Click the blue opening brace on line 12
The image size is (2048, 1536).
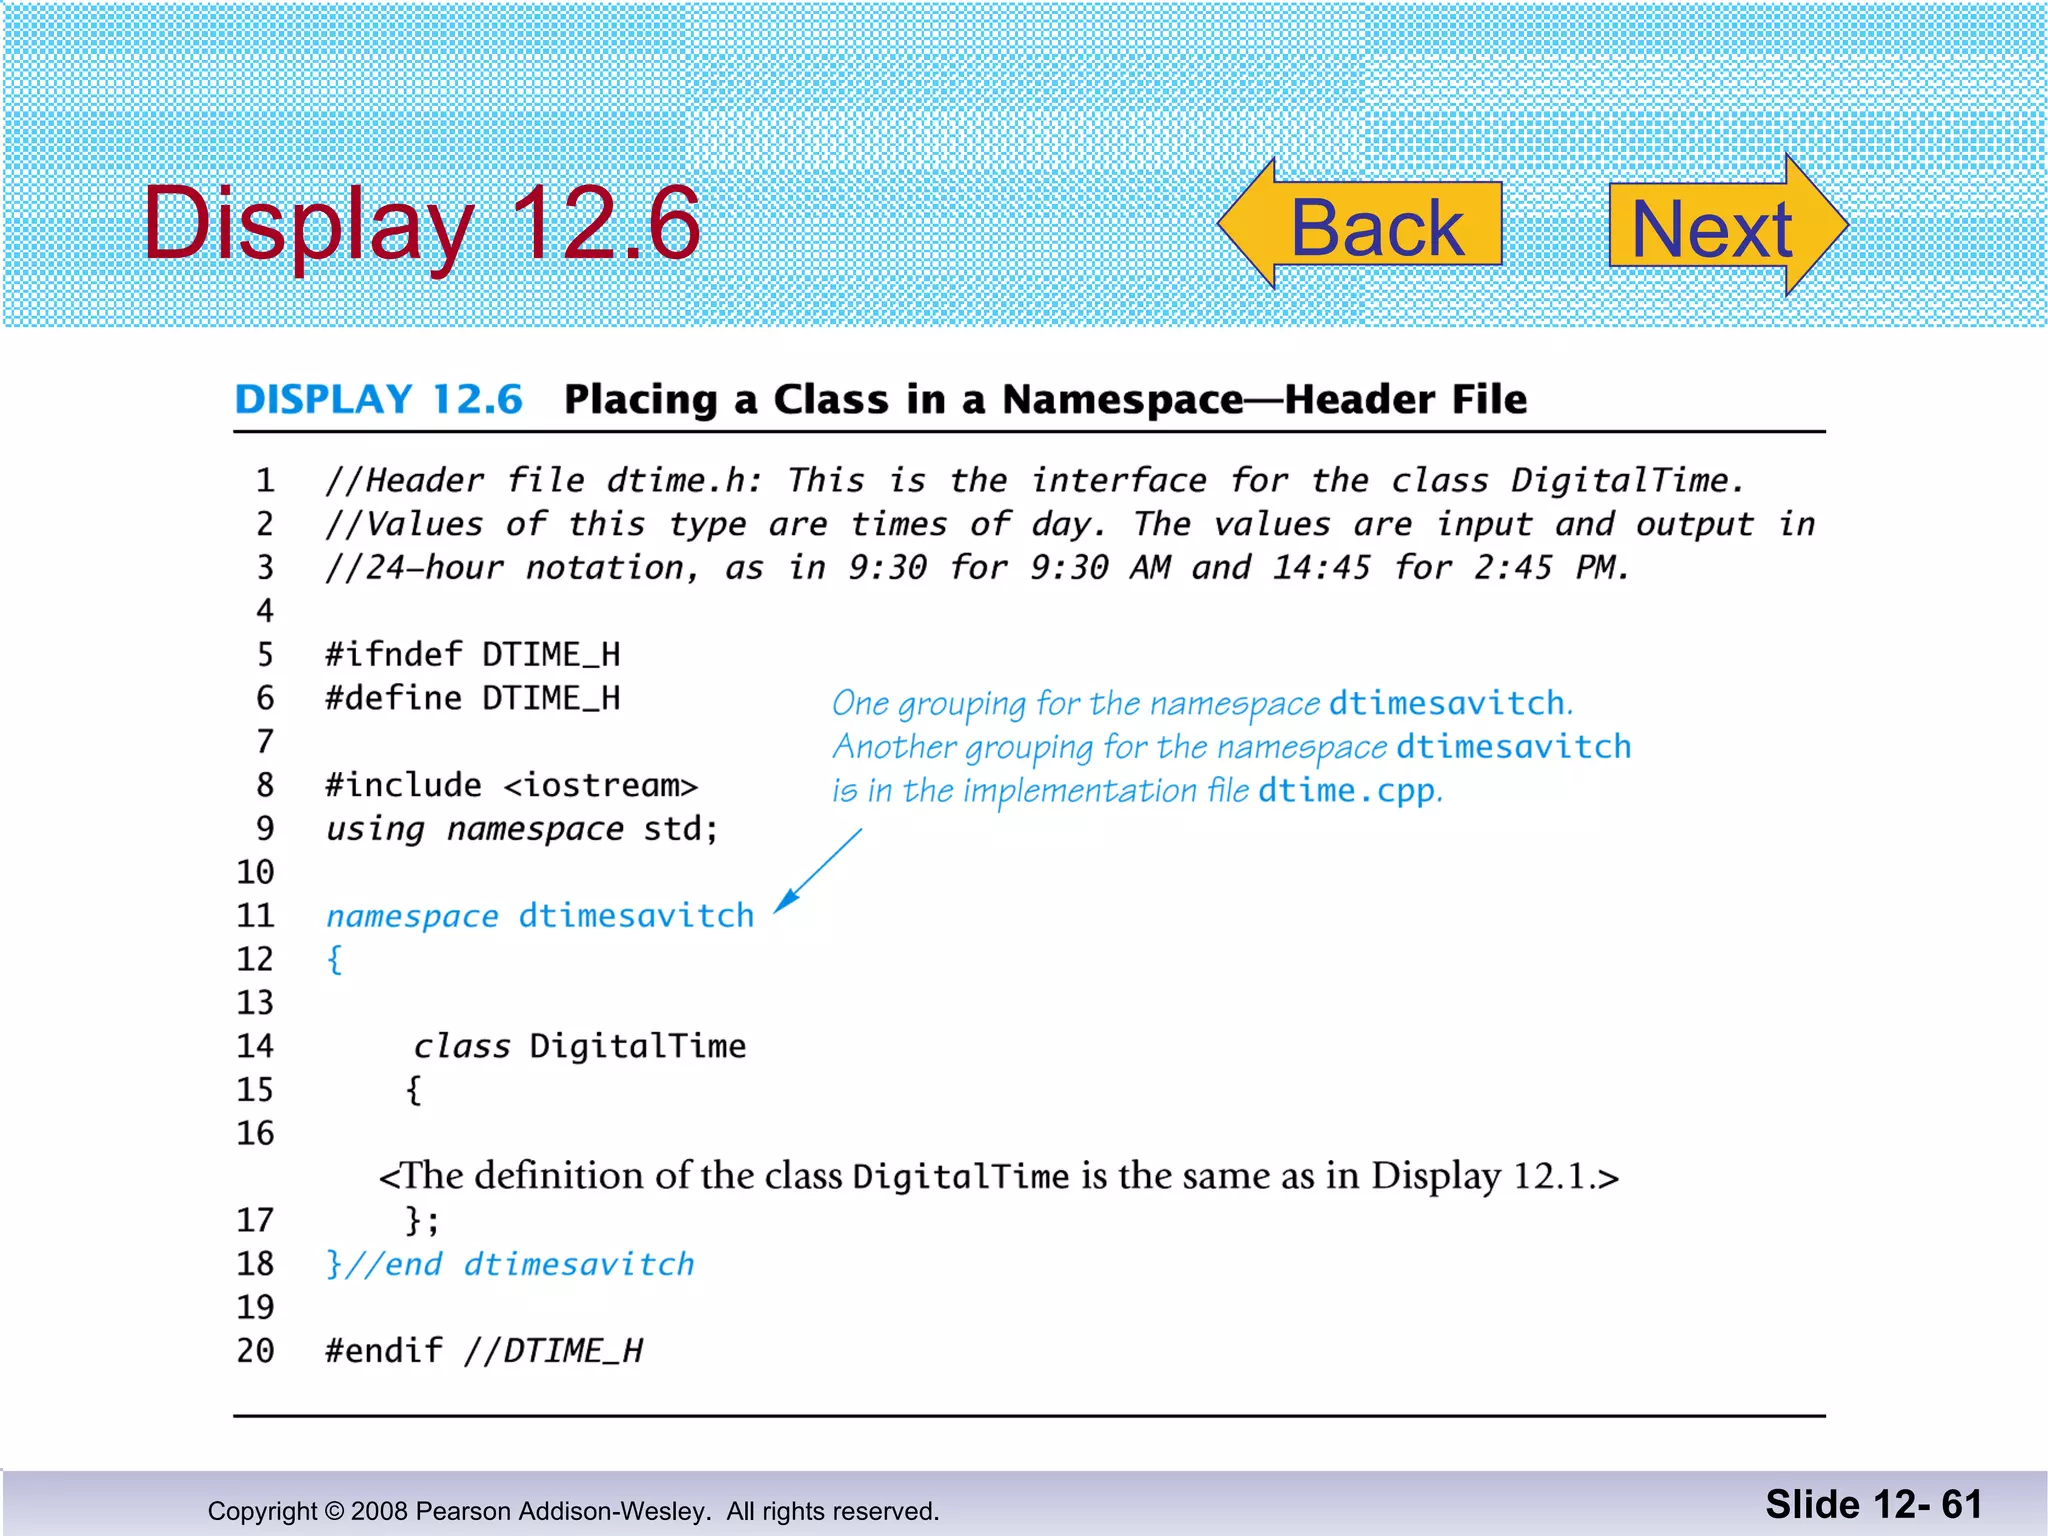[x=335, y=960]
